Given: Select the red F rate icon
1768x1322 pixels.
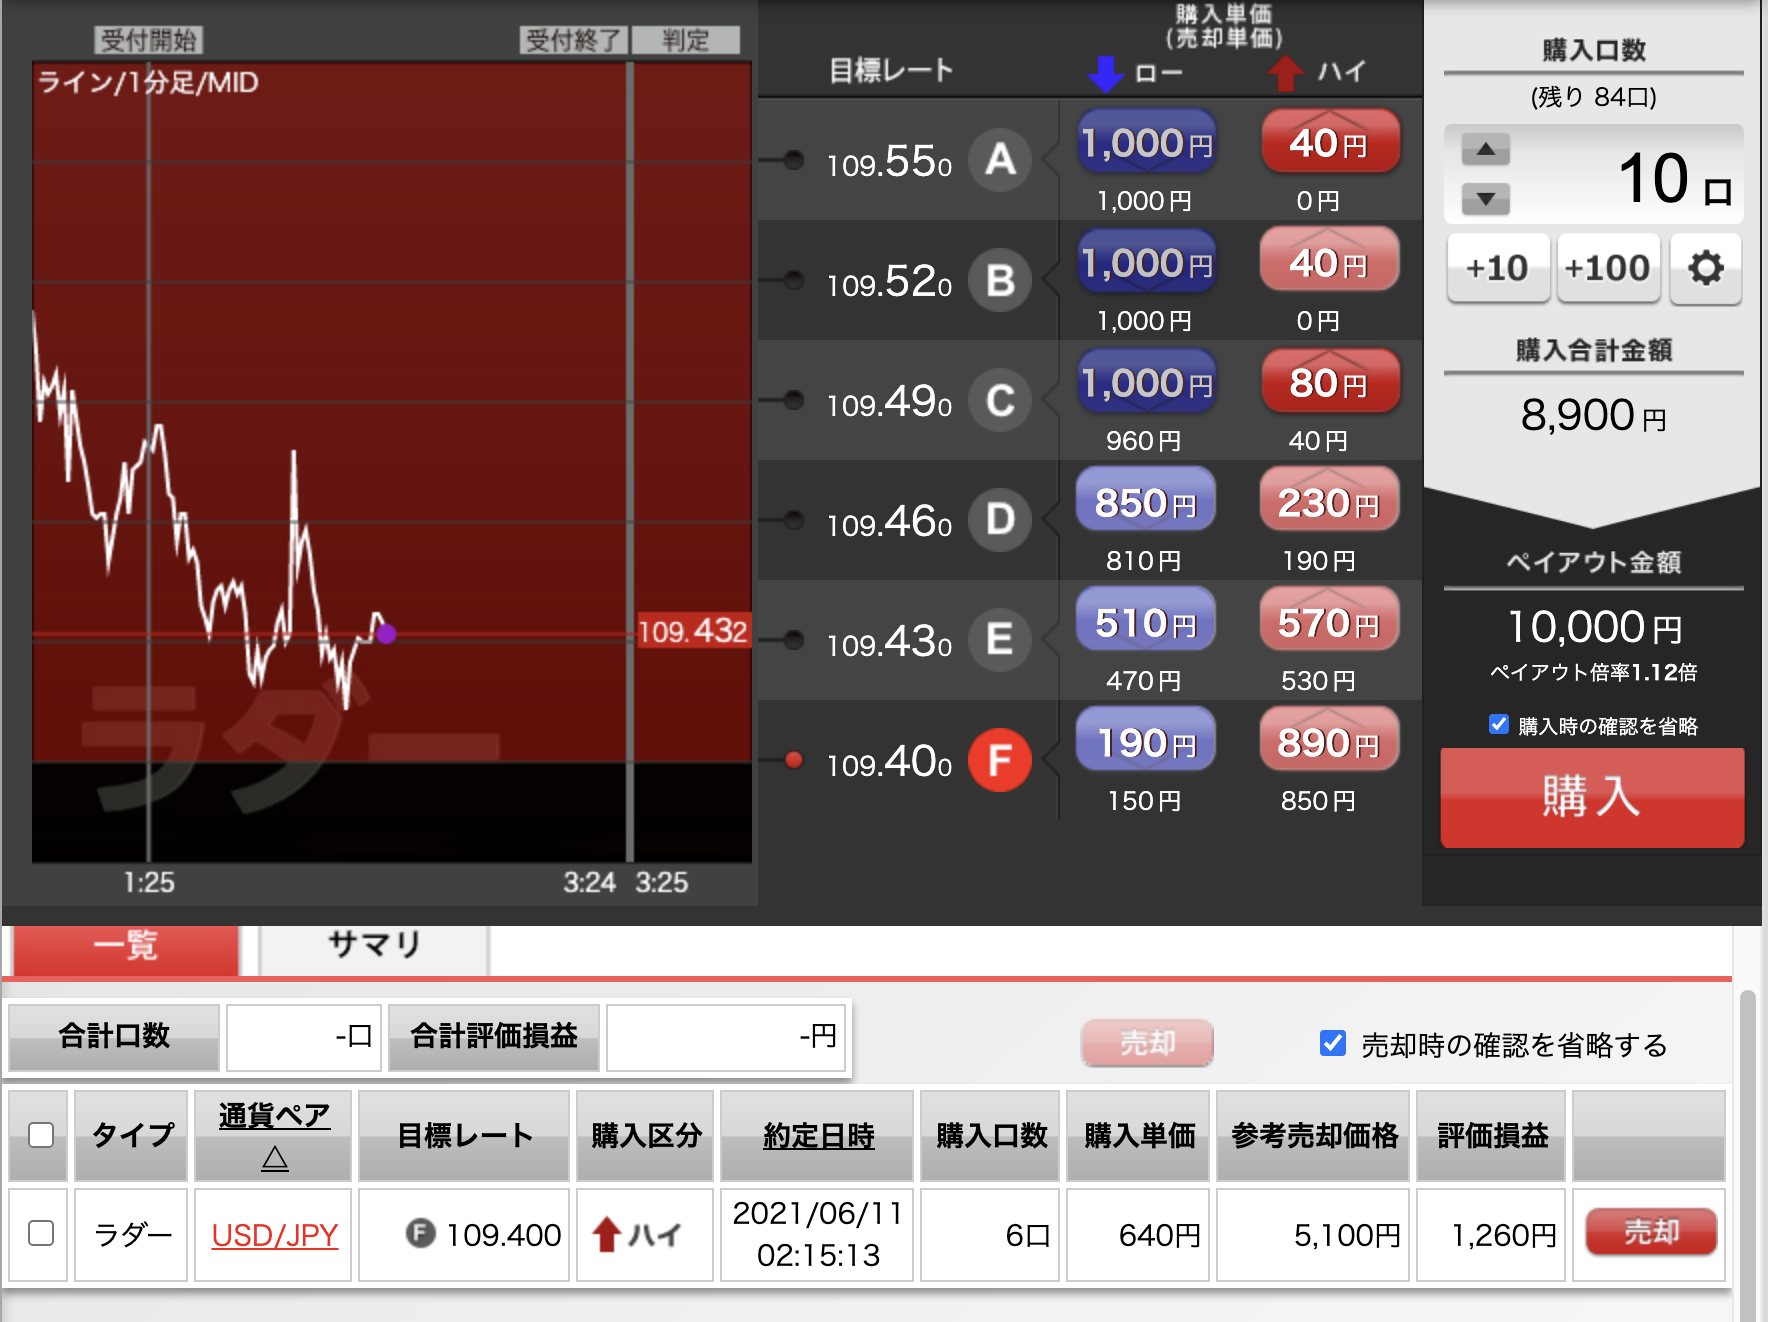Looking at the screenshot, I should point(1000,760).
